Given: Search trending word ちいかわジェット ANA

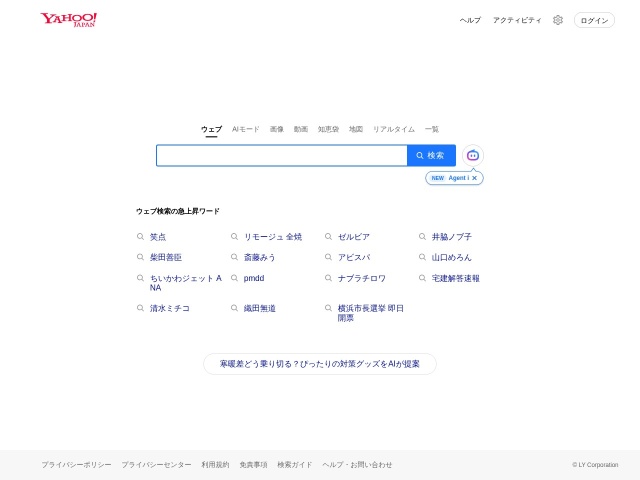Looking at the screenshot, I should click(186, 283).
